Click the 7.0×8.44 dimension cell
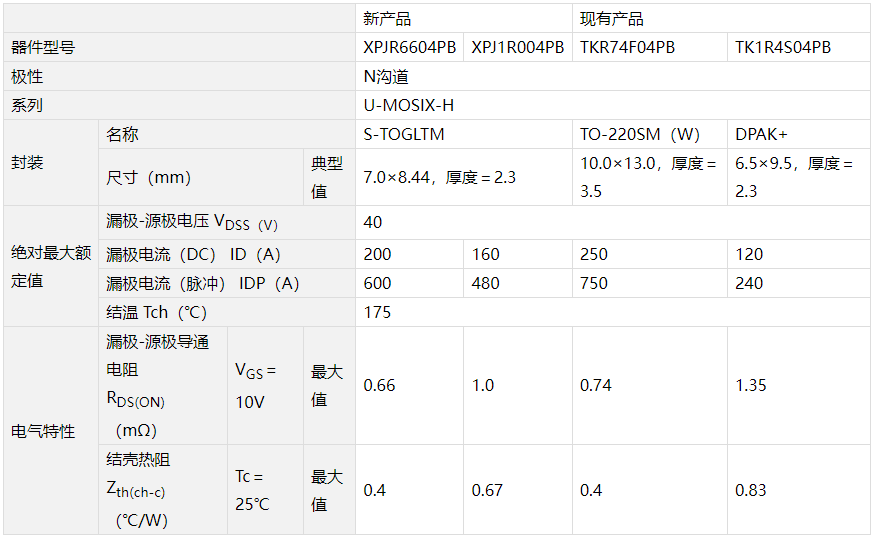This screenshot has height=539, width=874. pyautogui.click(x=464, y=177)
